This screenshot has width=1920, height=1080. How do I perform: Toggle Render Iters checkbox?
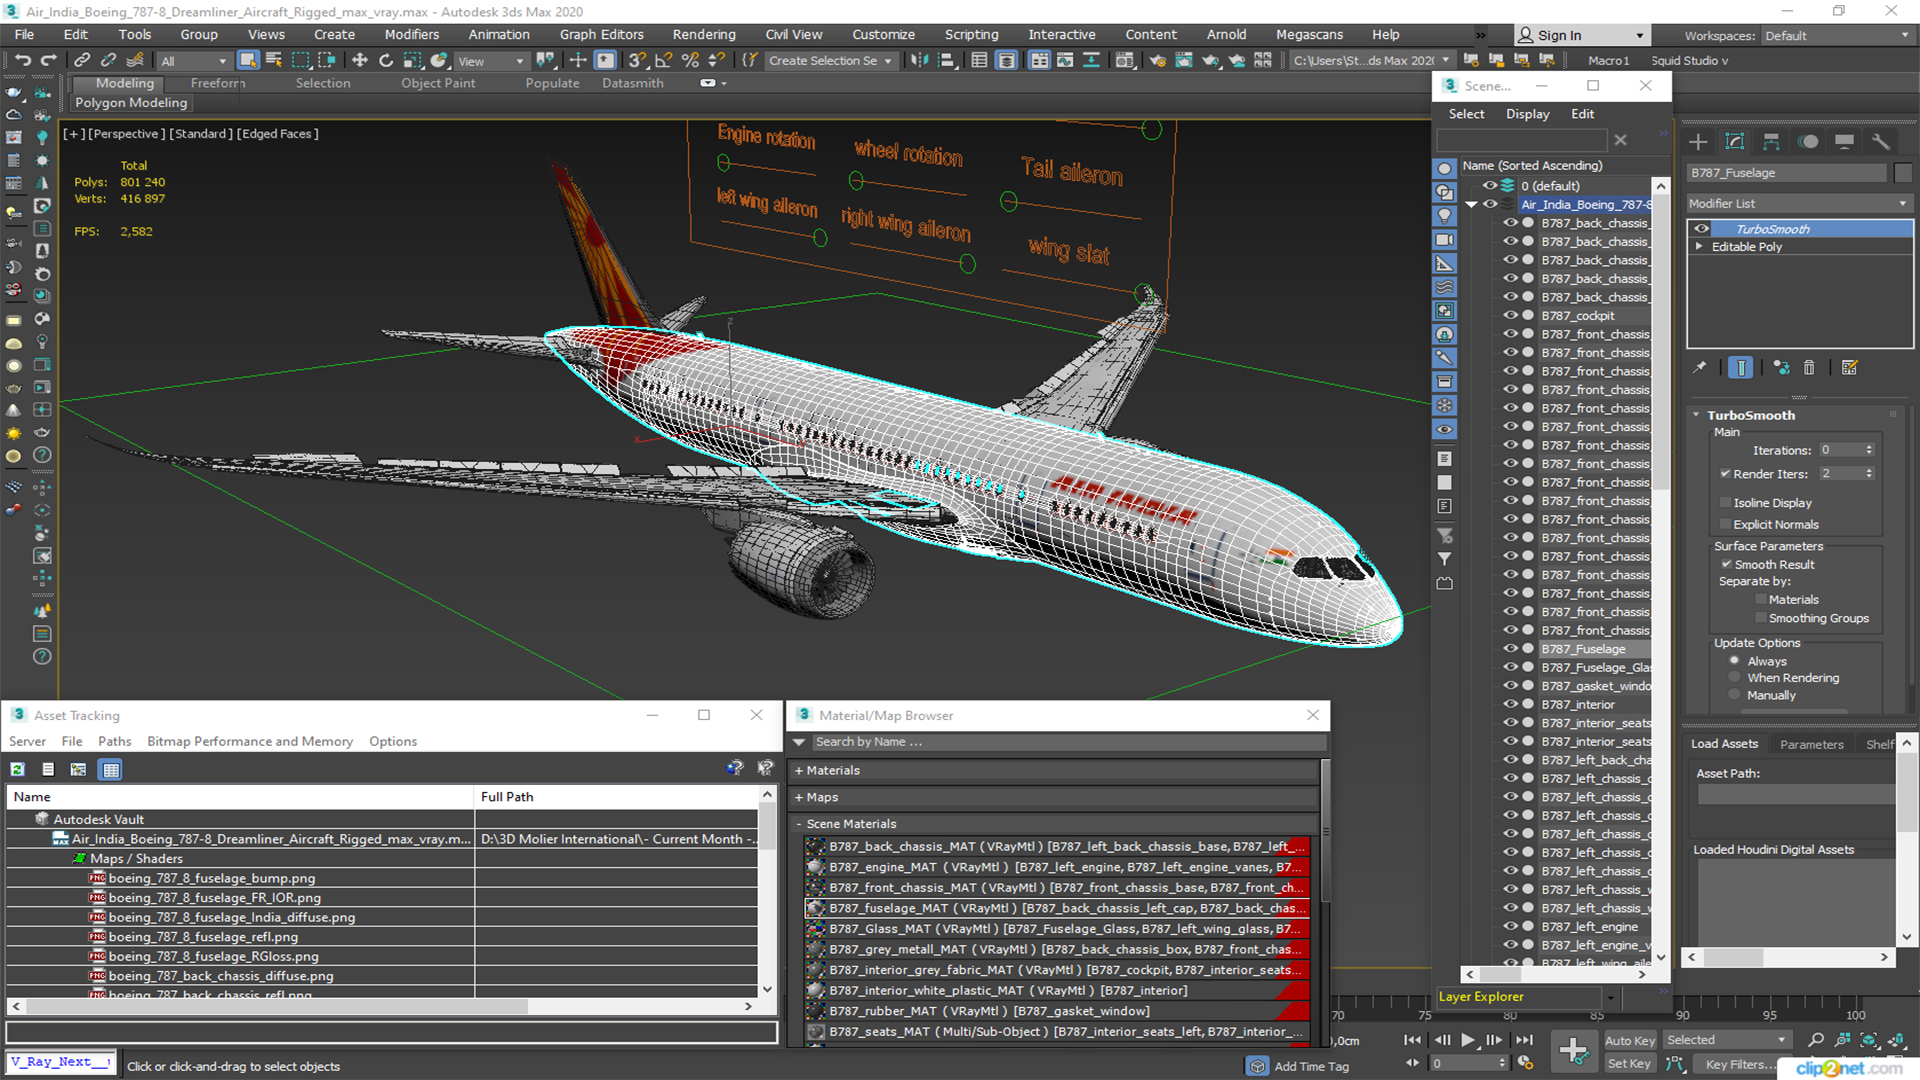click(x=1725, y=474)
